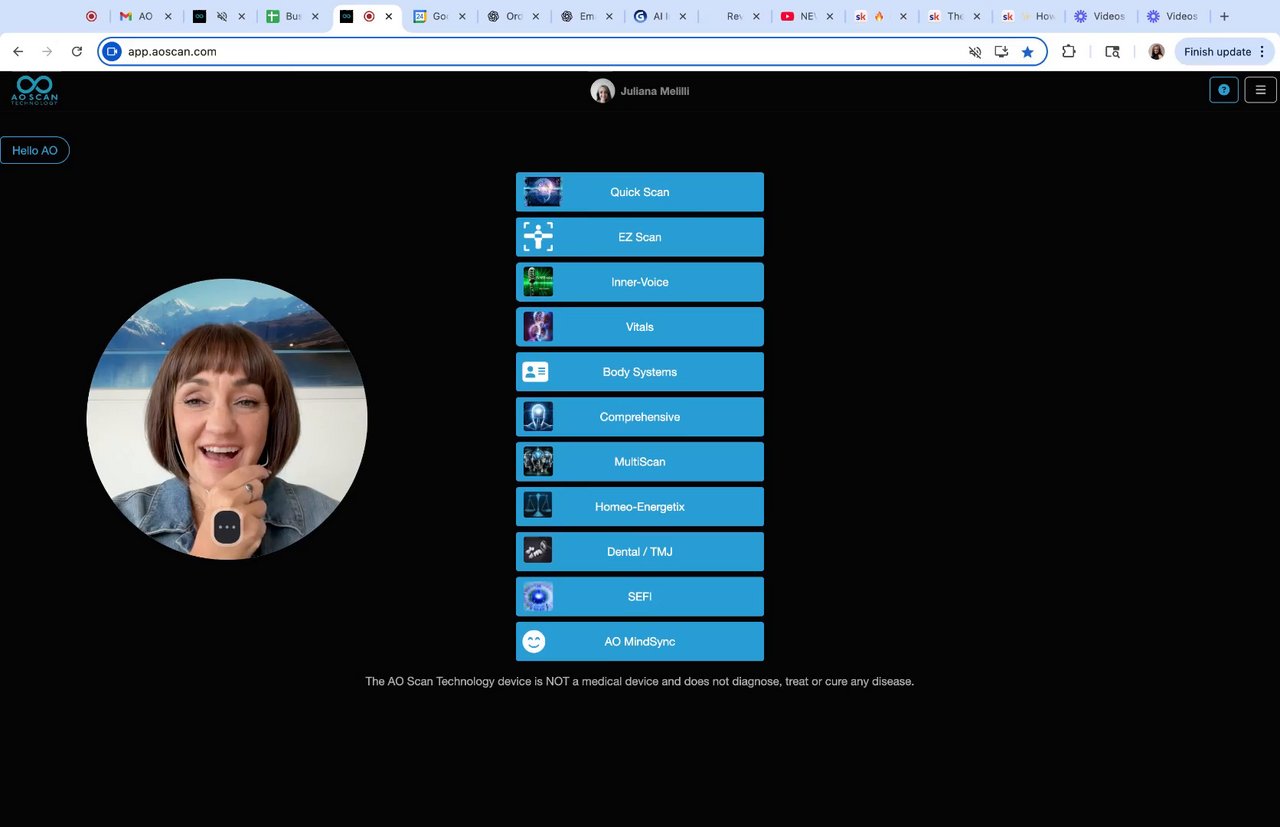Screen dimensions: 1280x827
Task: Open the Quick Scan module
Action: [x=640, y=192]
